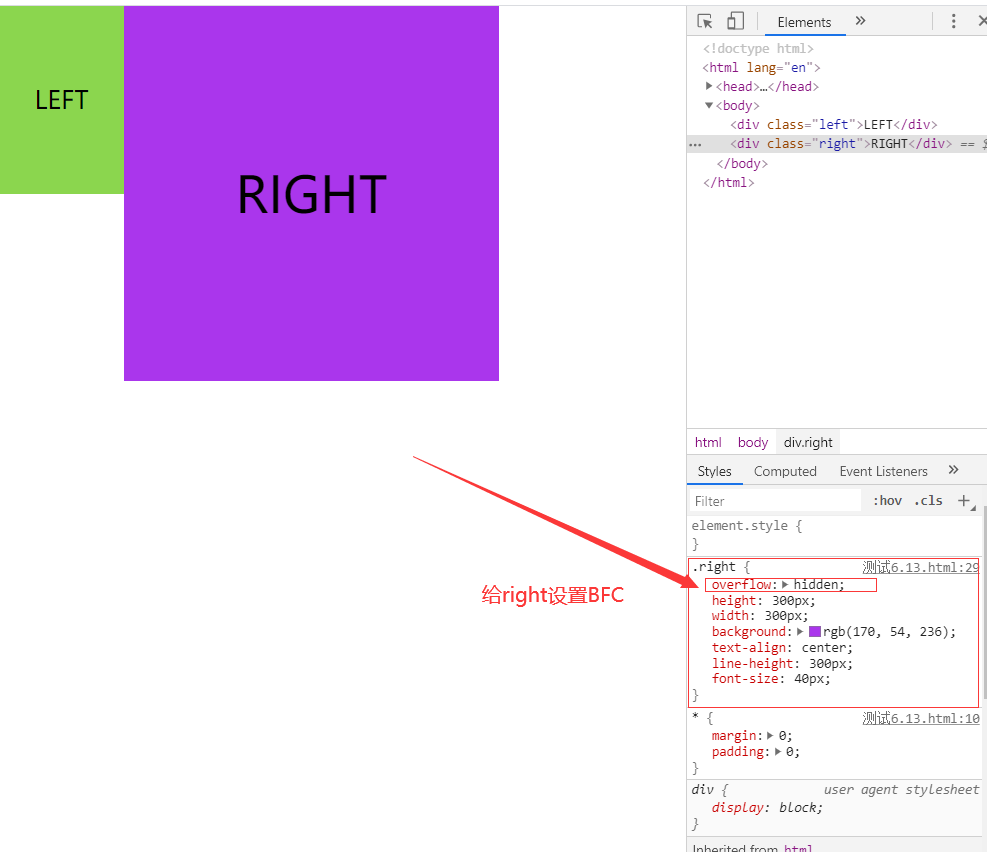Image resolution: width=987 pixels, height=852 pixels.
Task: Toggle the device toolbar icon
Action: (x=735, y=21)
